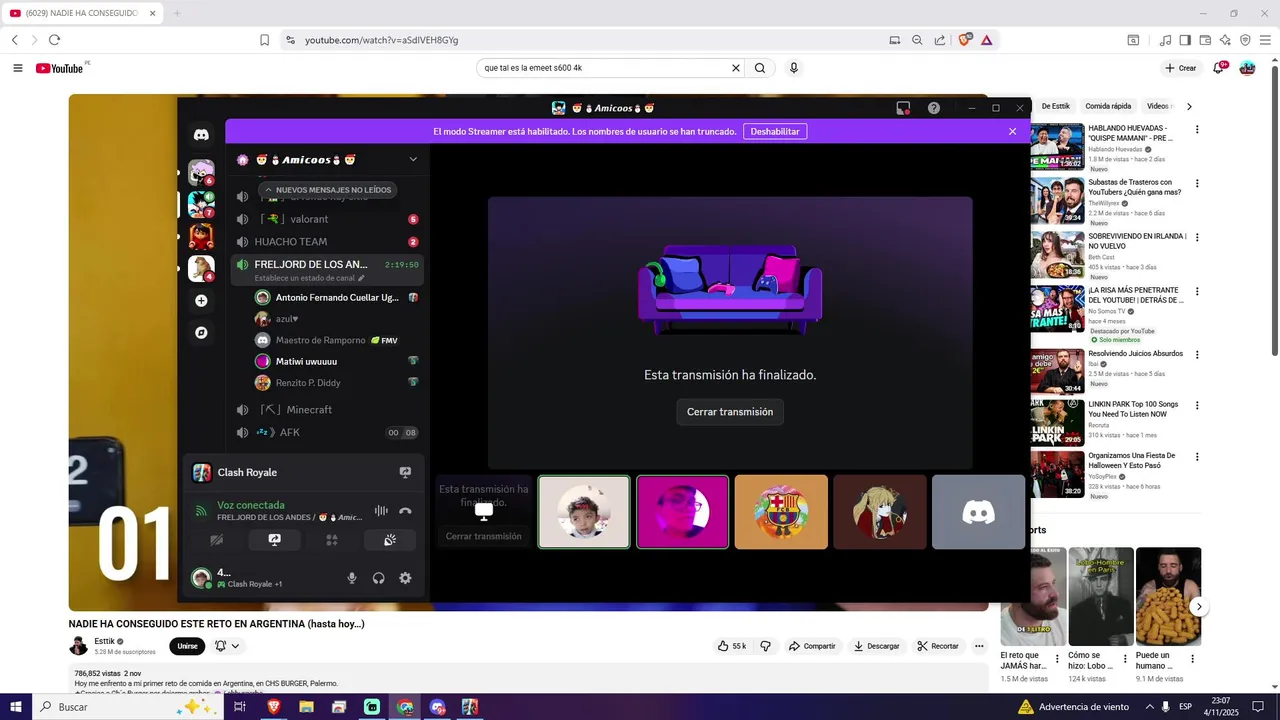This screenshot has width=1280, height=720.
Task: Join the Minecraft voice channel
Action: point(326,410)
